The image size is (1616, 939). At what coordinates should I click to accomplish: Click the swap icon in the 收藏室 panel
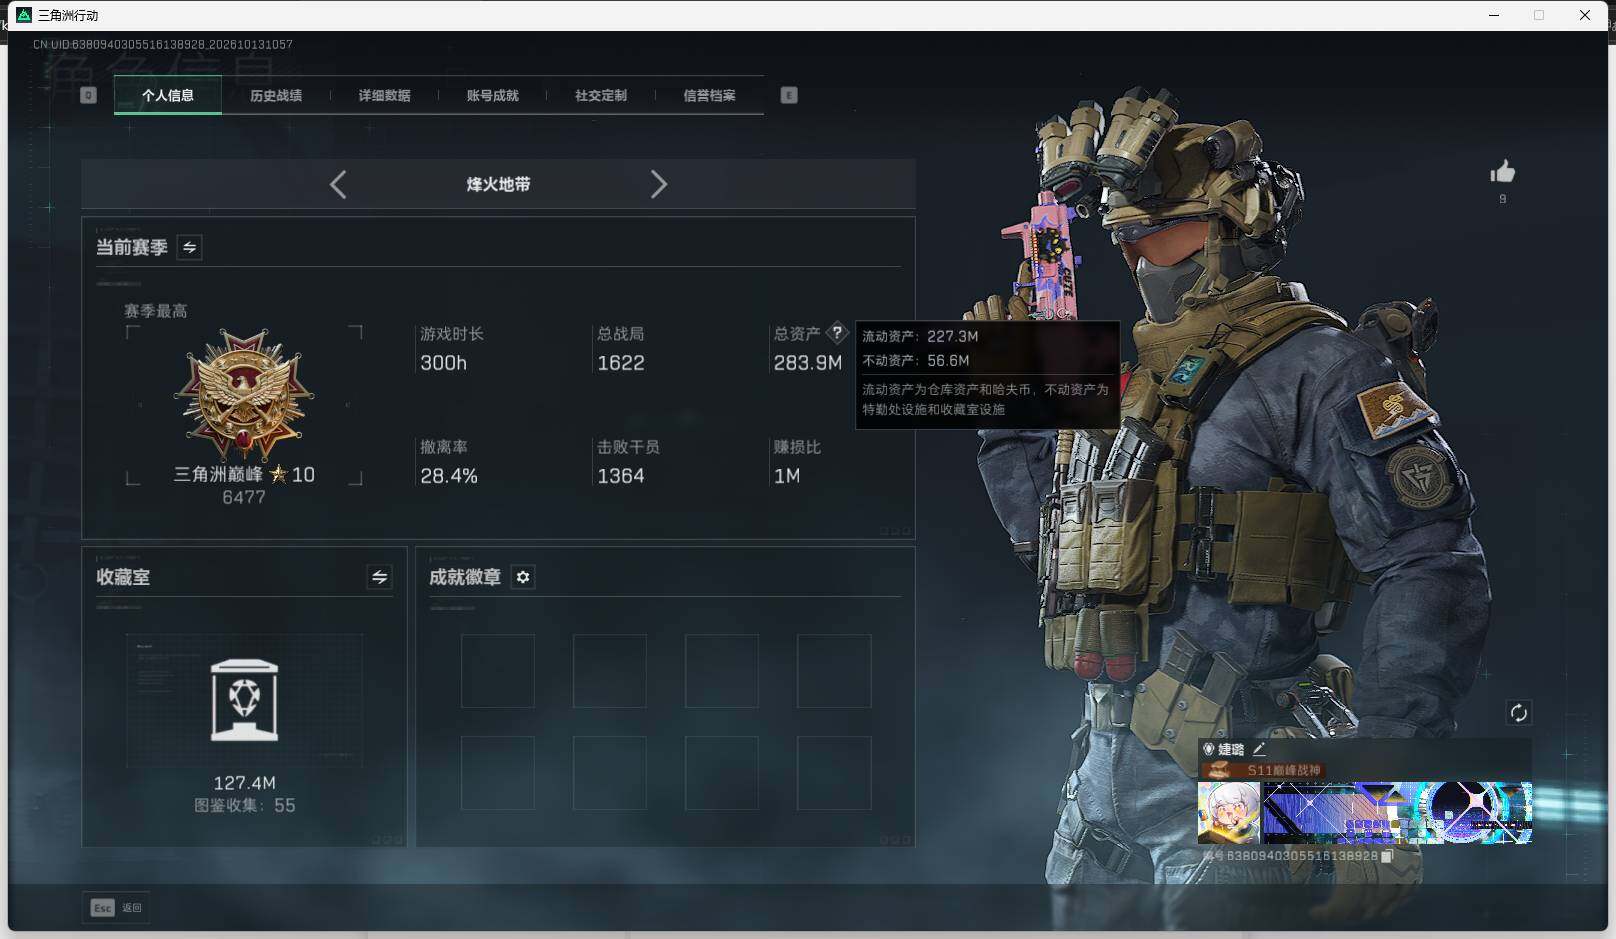pos(379,577)
